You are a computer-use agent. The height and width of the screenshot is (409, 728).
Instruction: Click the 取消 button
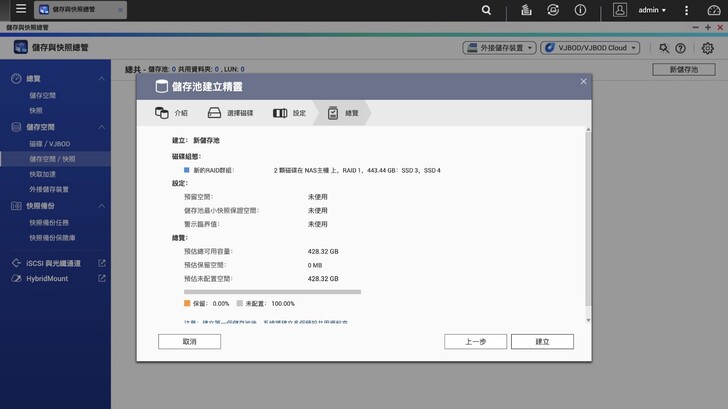189,341
